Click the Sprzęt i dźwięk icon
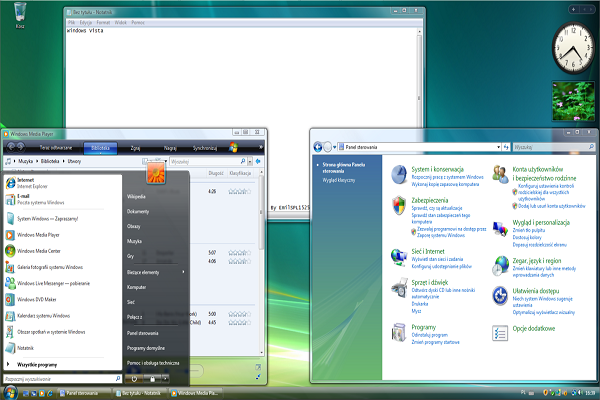This screenshot has width=600, height=400. click(399, 288)
